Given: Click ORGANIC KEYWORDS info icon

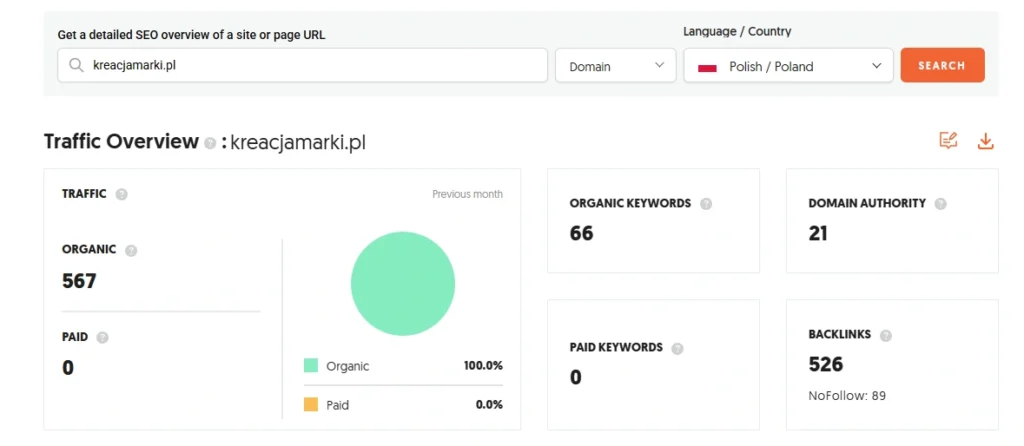Looking at the screenshot, I should (706, 204).
